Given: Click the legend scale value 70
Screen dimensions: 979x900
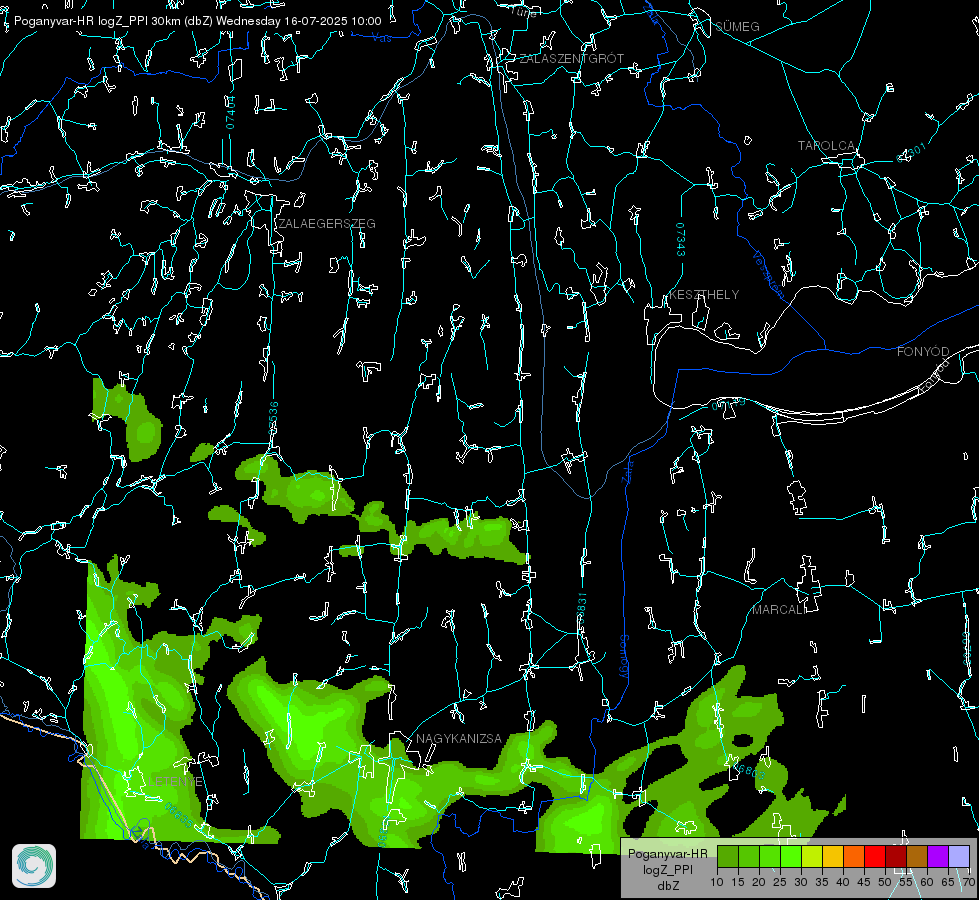Looking at the screenshot, I should [968, 882].
